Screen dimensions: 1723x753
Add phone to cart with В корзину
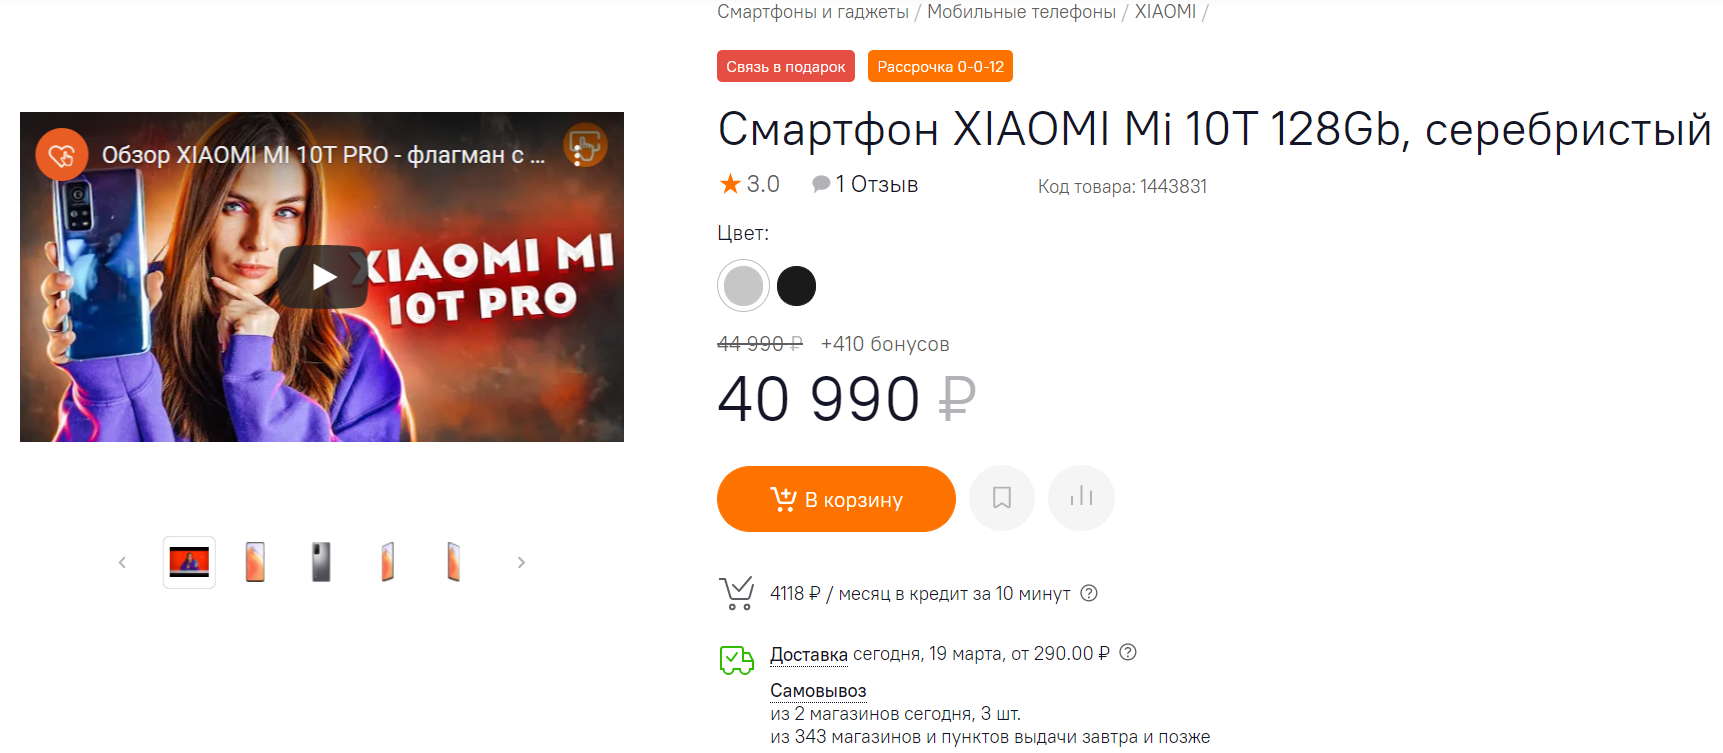[836, 499]
